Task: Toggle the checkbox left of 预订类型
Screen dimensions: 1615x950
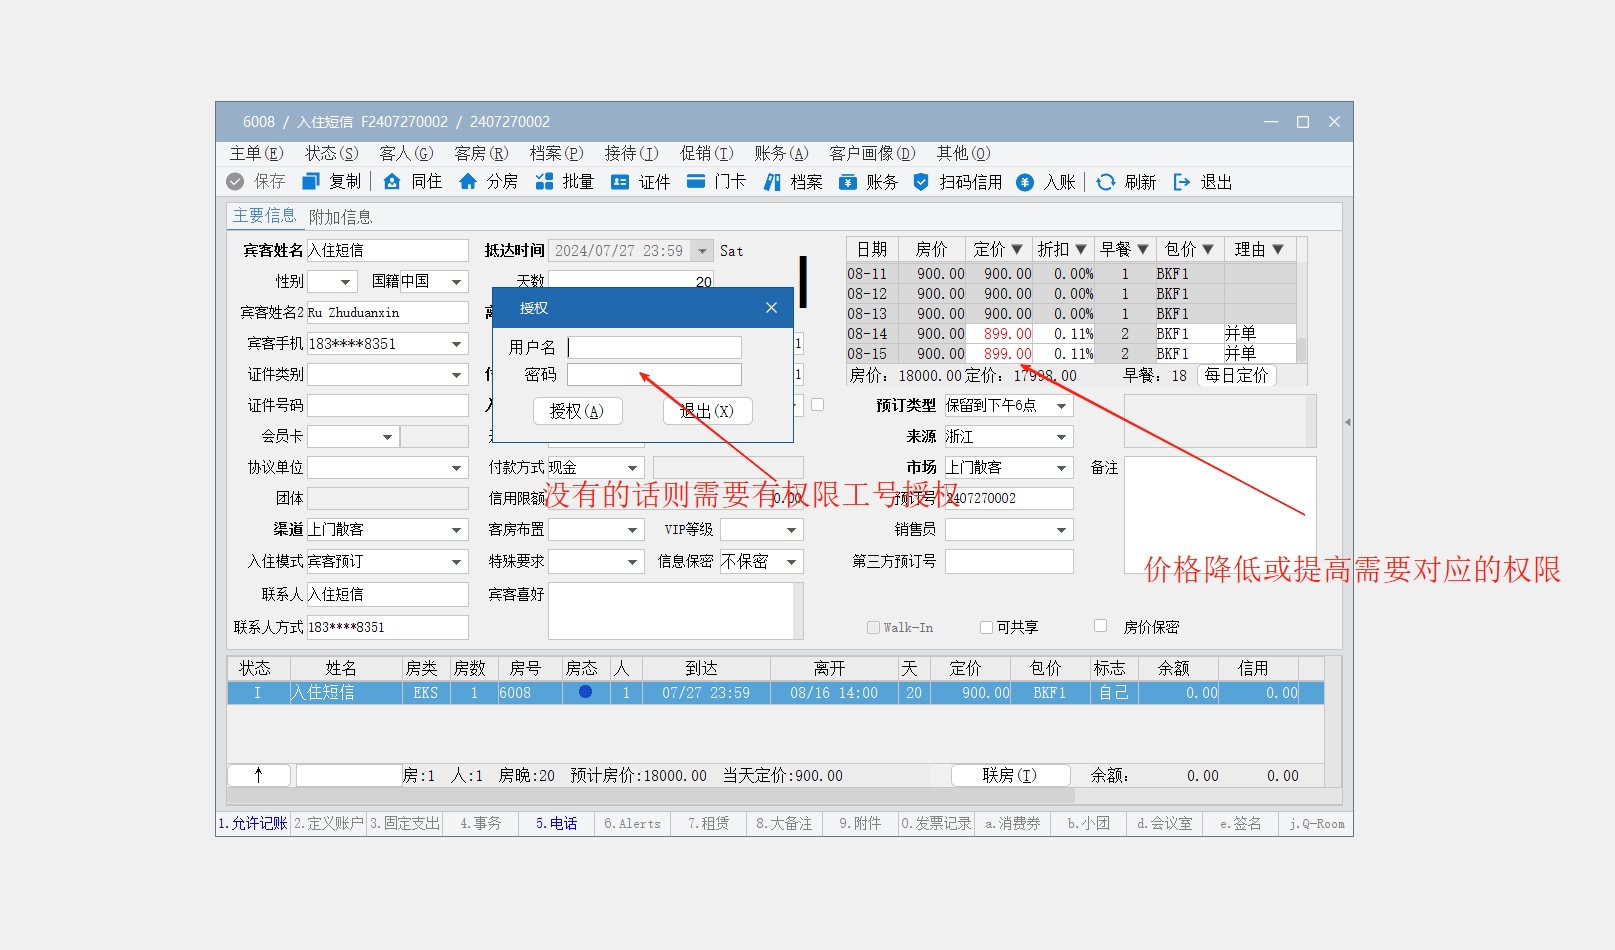Action: [x=817, y=405]
